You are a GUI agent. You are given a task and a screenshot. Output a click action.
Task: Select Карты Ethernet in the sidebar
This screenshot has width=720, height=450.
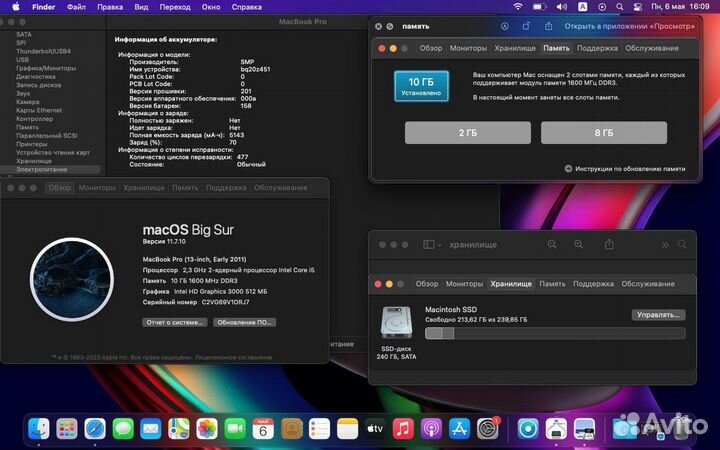pos(39,110)
